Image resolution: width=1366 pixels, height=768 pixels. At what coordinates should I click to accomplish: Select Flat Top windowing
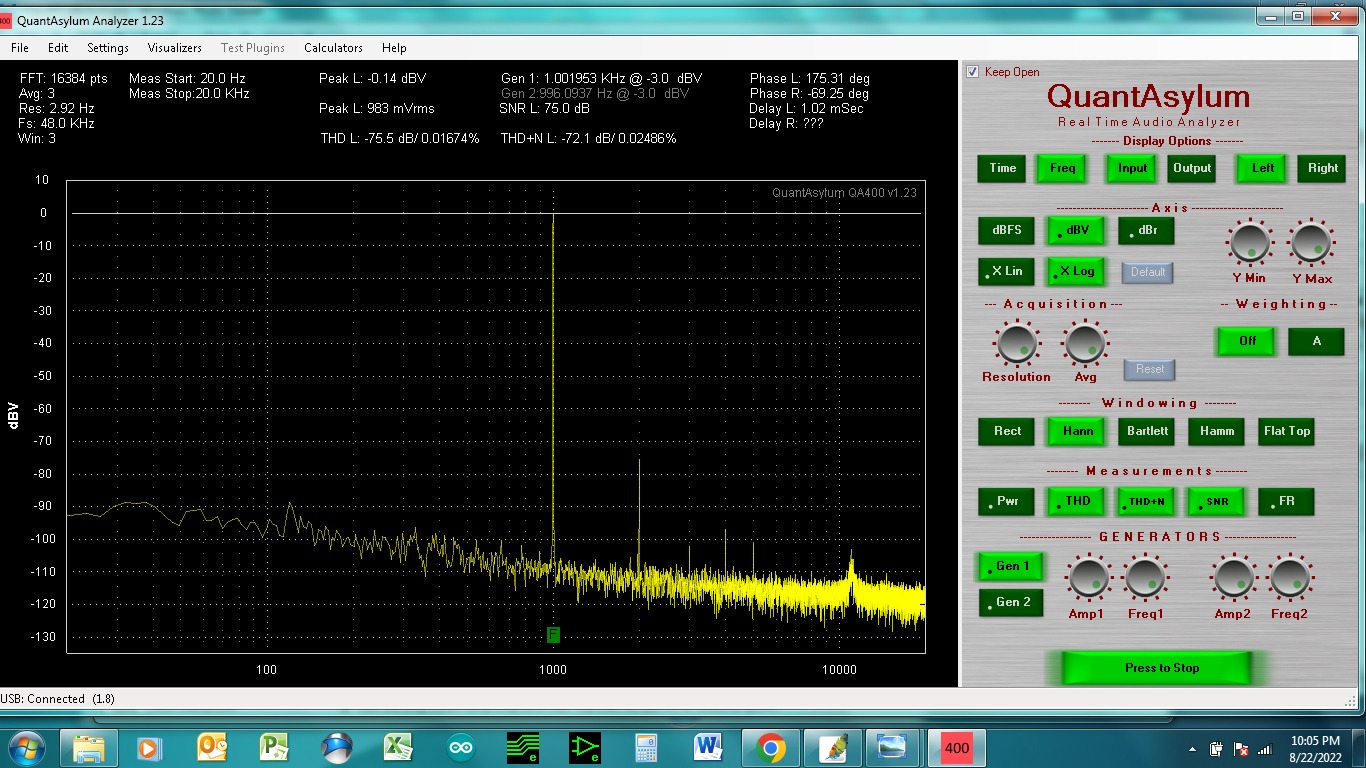(1286, 431)
